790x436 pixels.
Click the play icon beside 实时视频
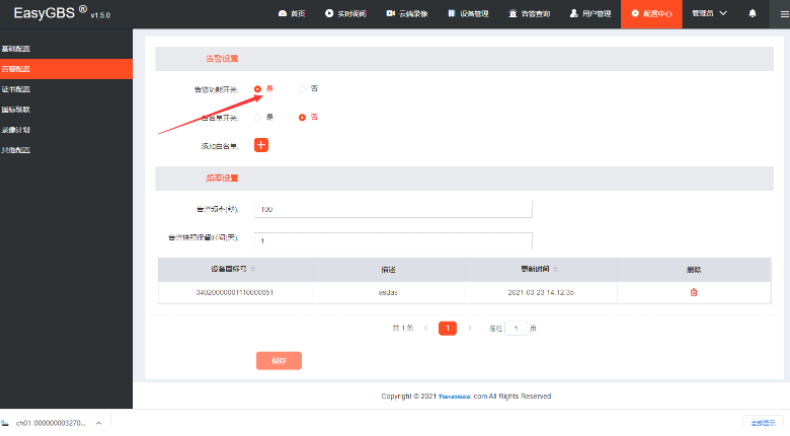coord(329,14)
